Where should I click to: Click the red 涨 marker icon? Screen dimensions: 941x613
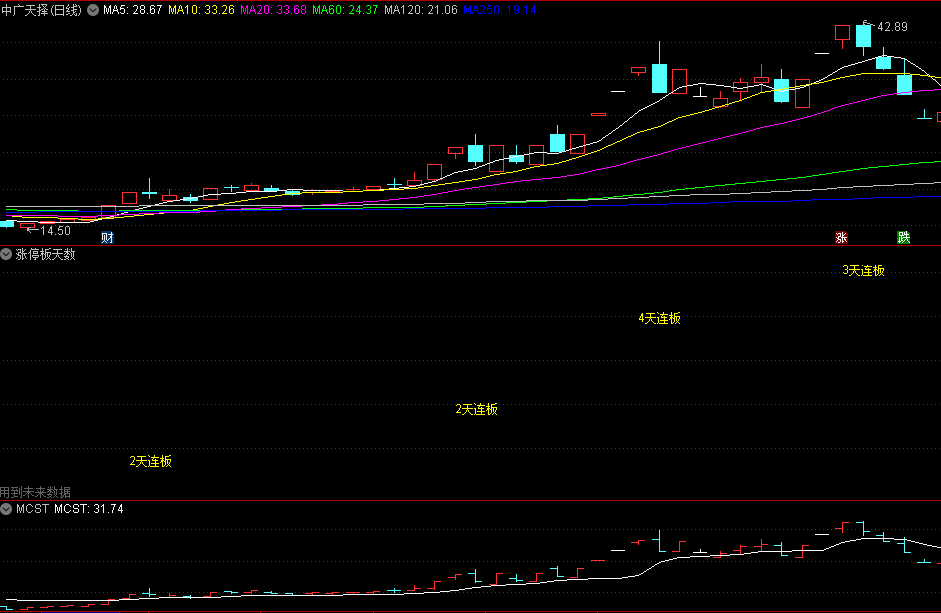(x=841, y=238)
